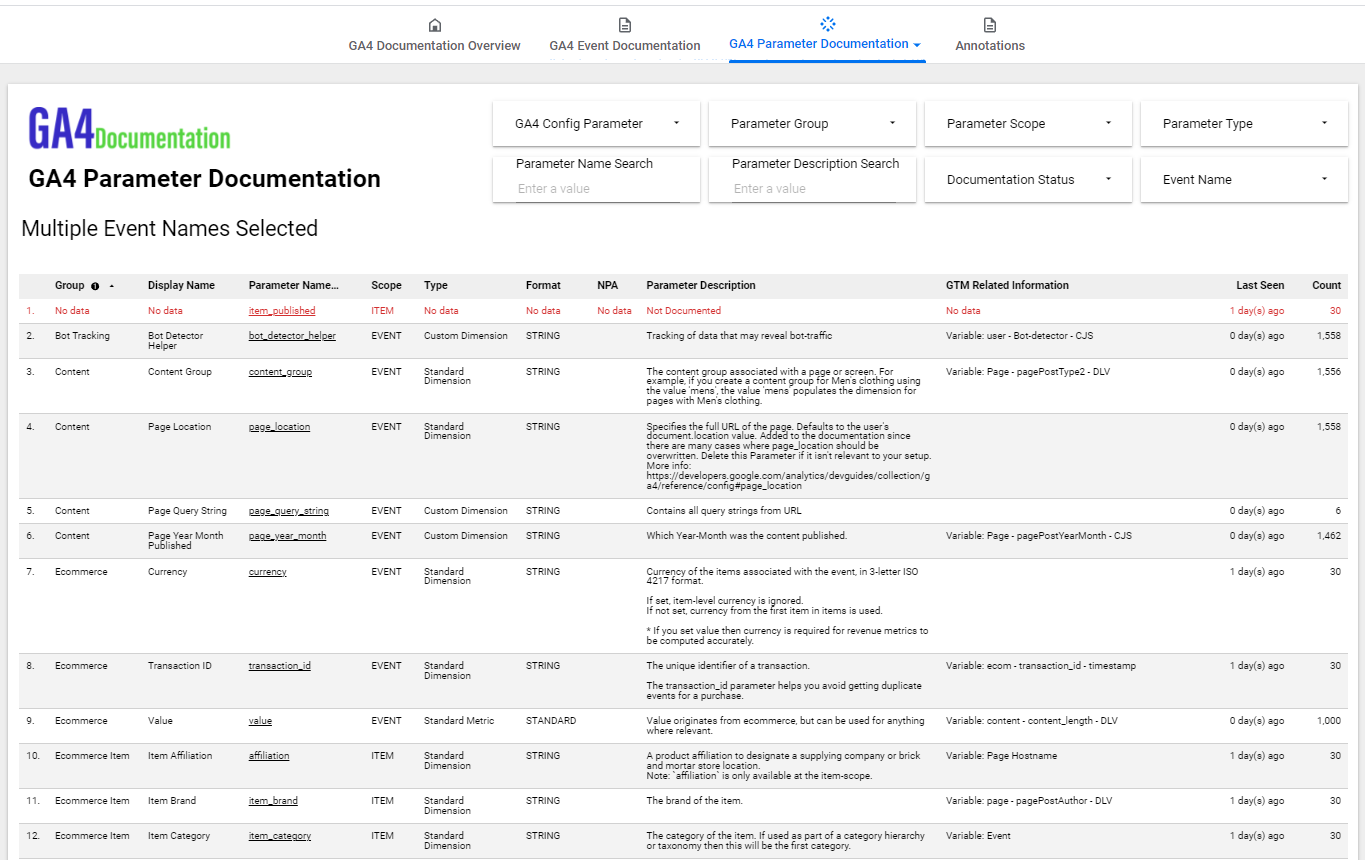Open the item_published parameter link

282,311
